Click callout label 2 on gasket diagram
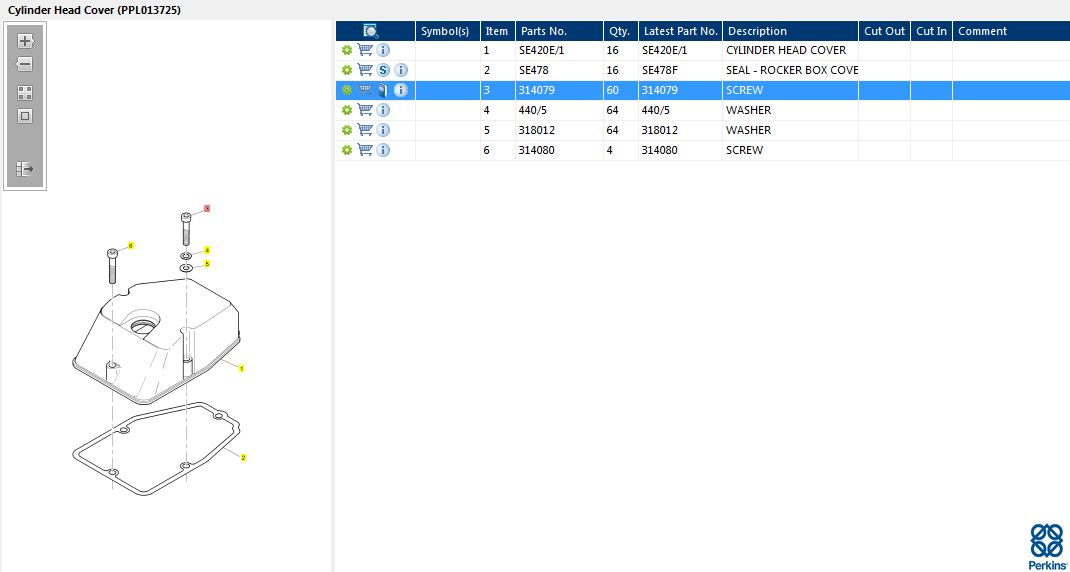The height and width of the screenshot is (572, 1070). point(243,458)
